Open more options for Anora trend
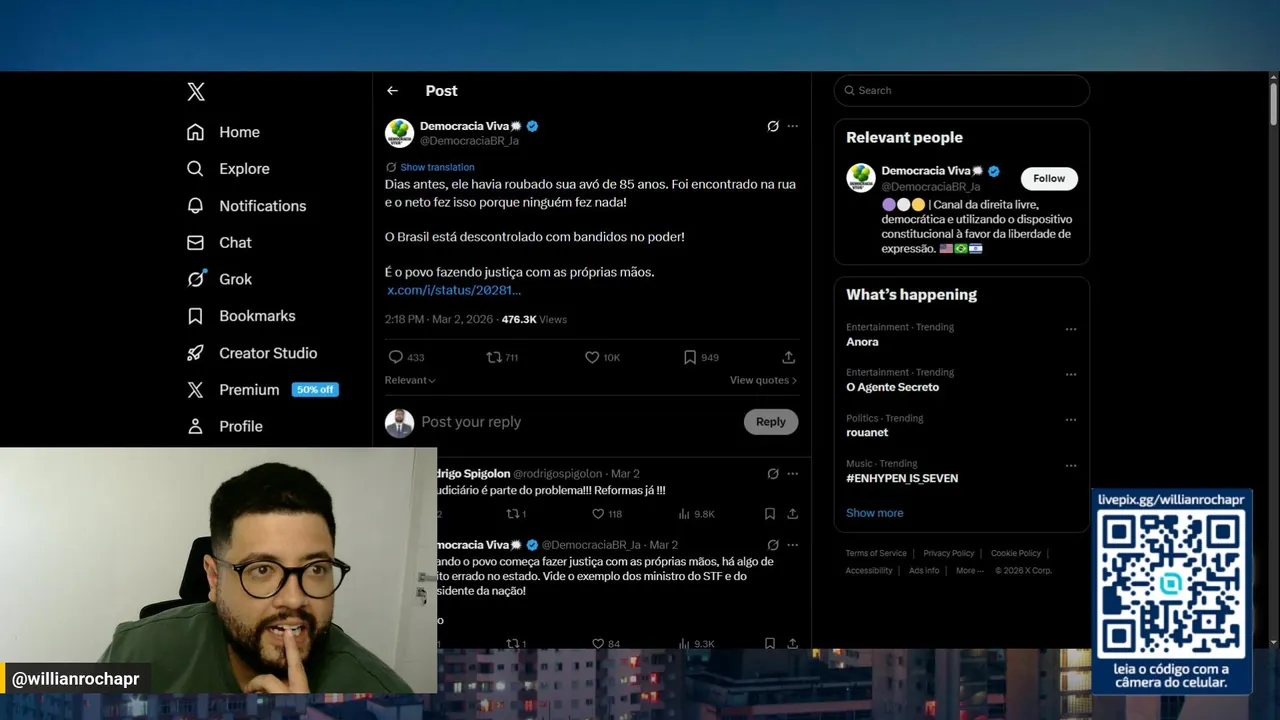 click(x=1071, y=329)
